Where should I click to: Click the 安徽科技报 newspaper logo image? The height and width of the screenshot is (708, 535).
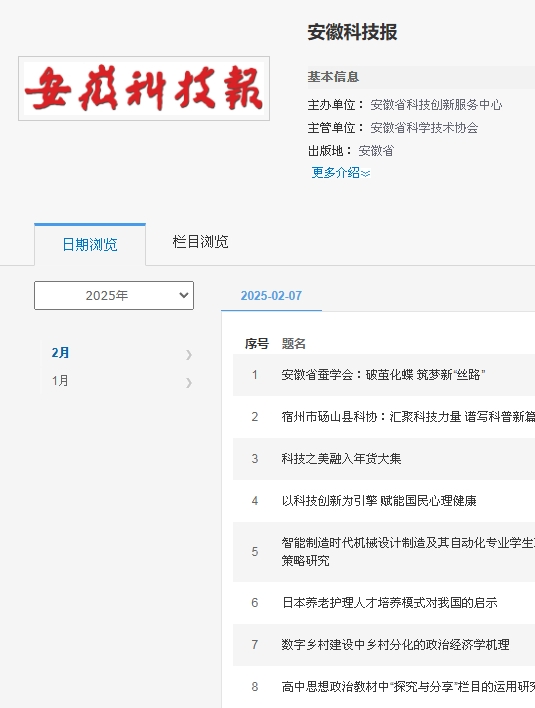144,88
